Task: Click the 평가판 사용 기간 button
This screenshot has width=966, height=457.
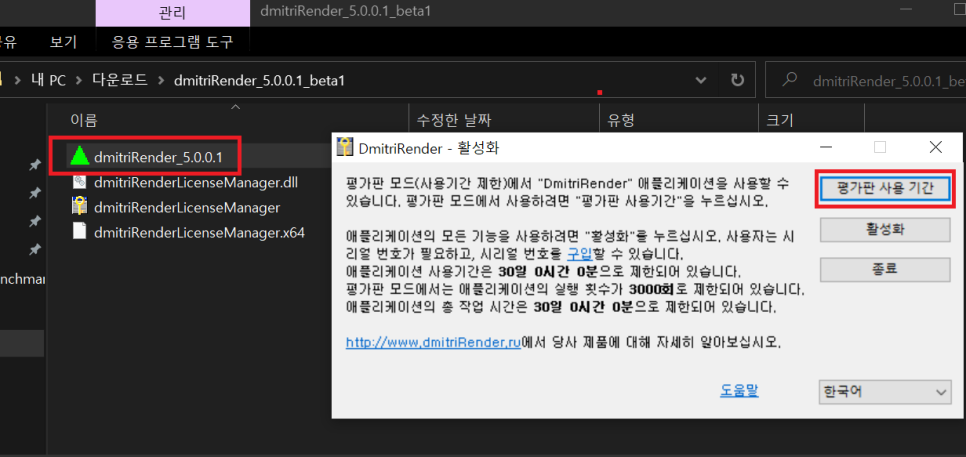Action: (885, 190)
